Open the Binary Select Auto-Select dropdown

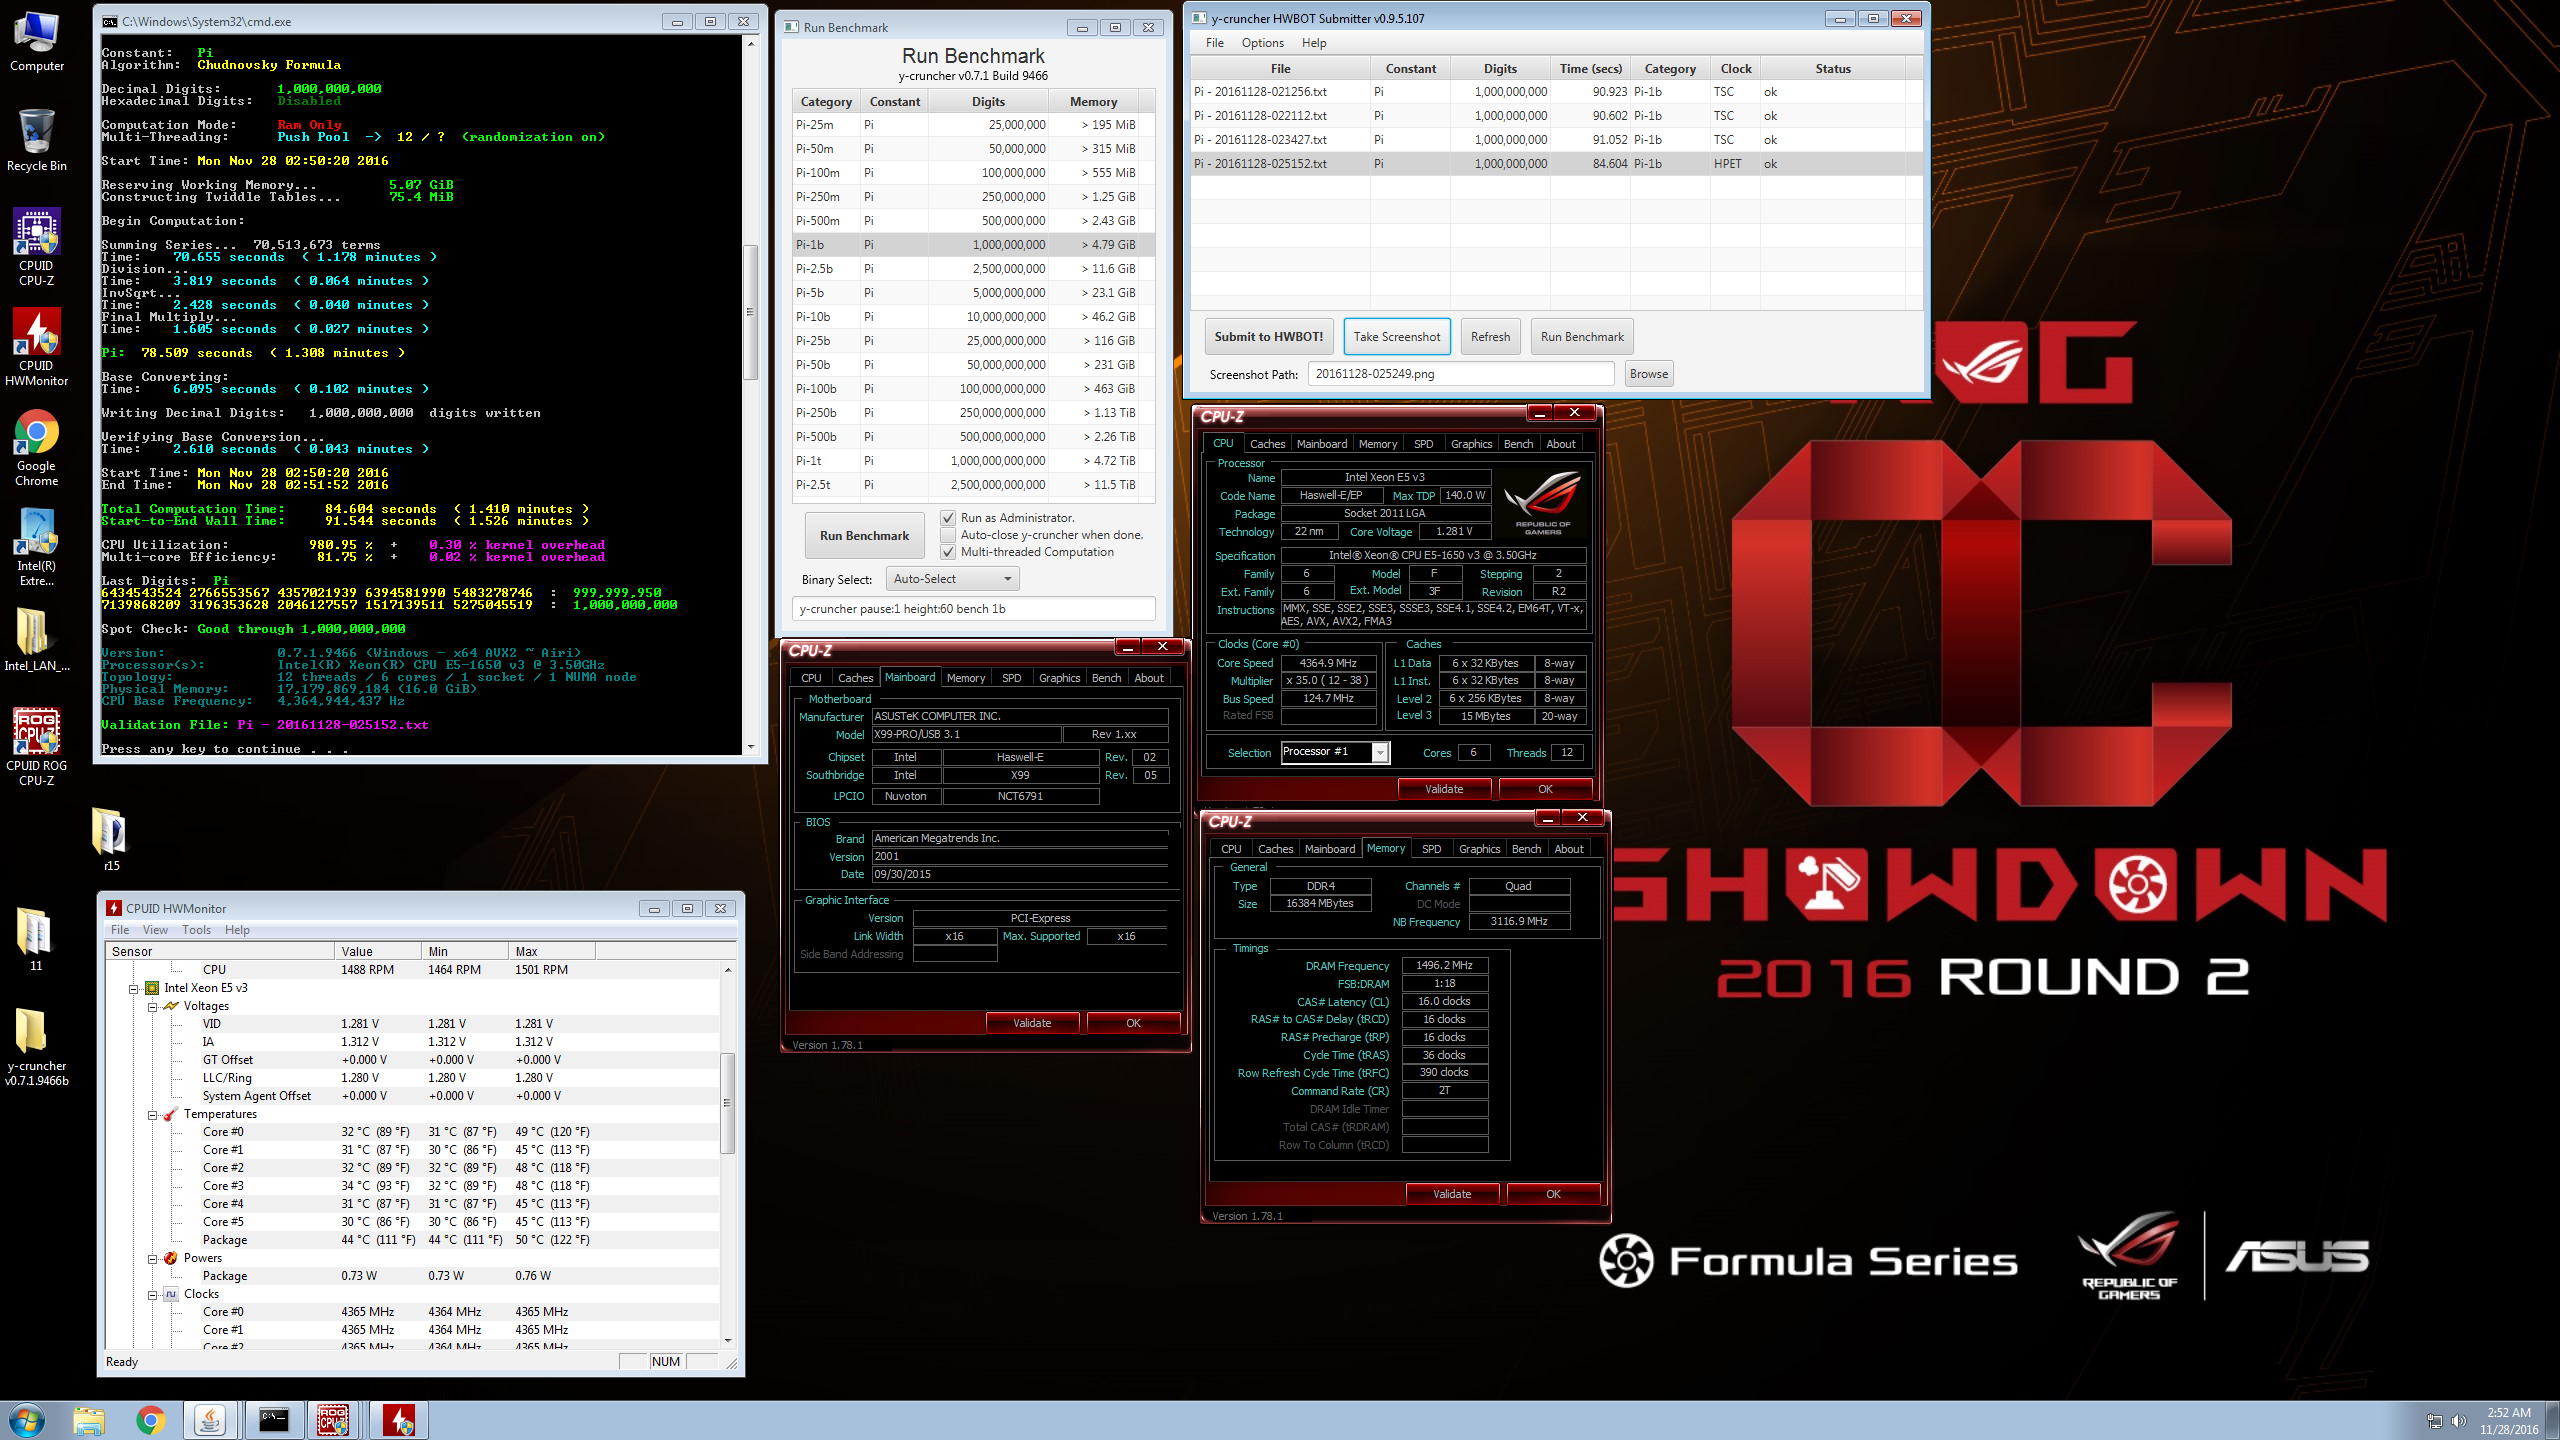(952, 579)
